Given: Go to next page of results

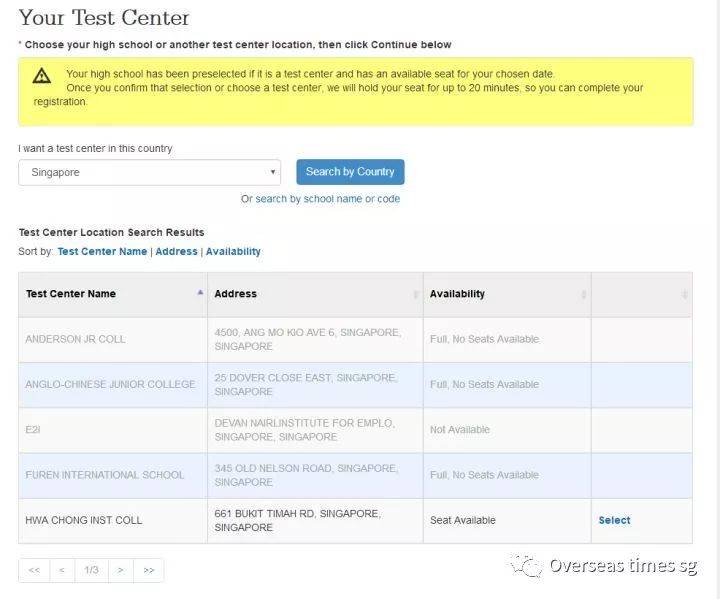Looking at the screenshot, I should pos(120,570).
